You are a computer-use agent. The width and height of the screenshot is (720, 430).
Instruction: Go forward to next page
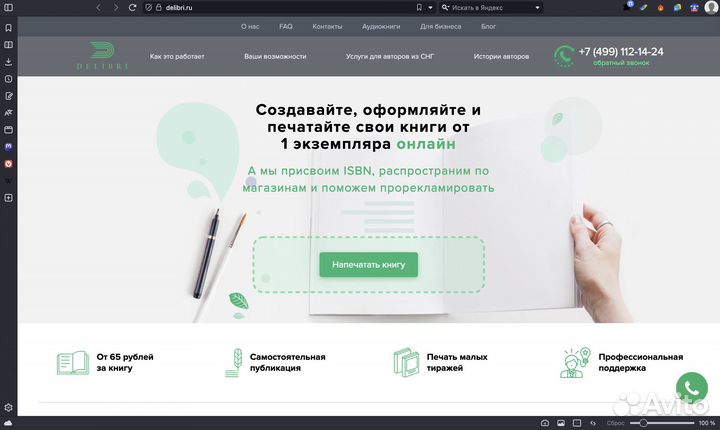116,7
